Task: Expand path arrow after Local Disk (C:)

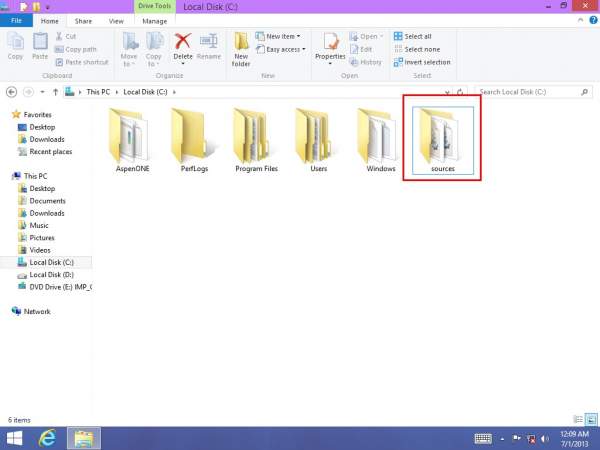Action: [x=174, y=92]
